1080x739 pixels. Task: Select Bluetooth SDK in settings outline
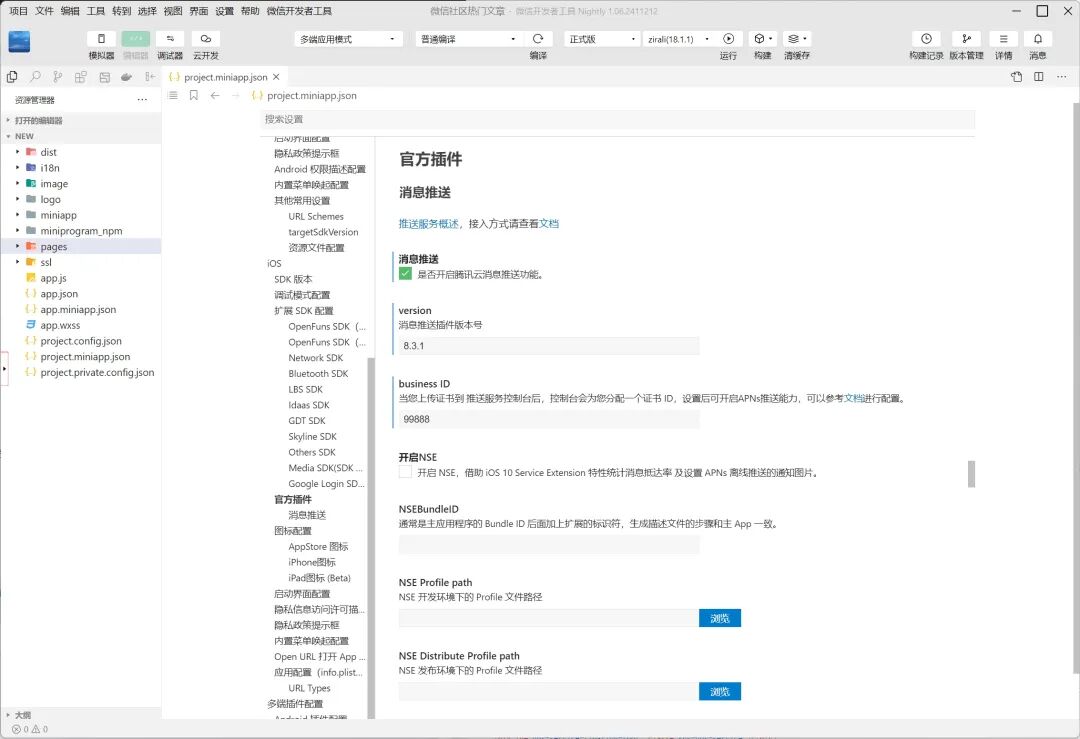(318, 373)
